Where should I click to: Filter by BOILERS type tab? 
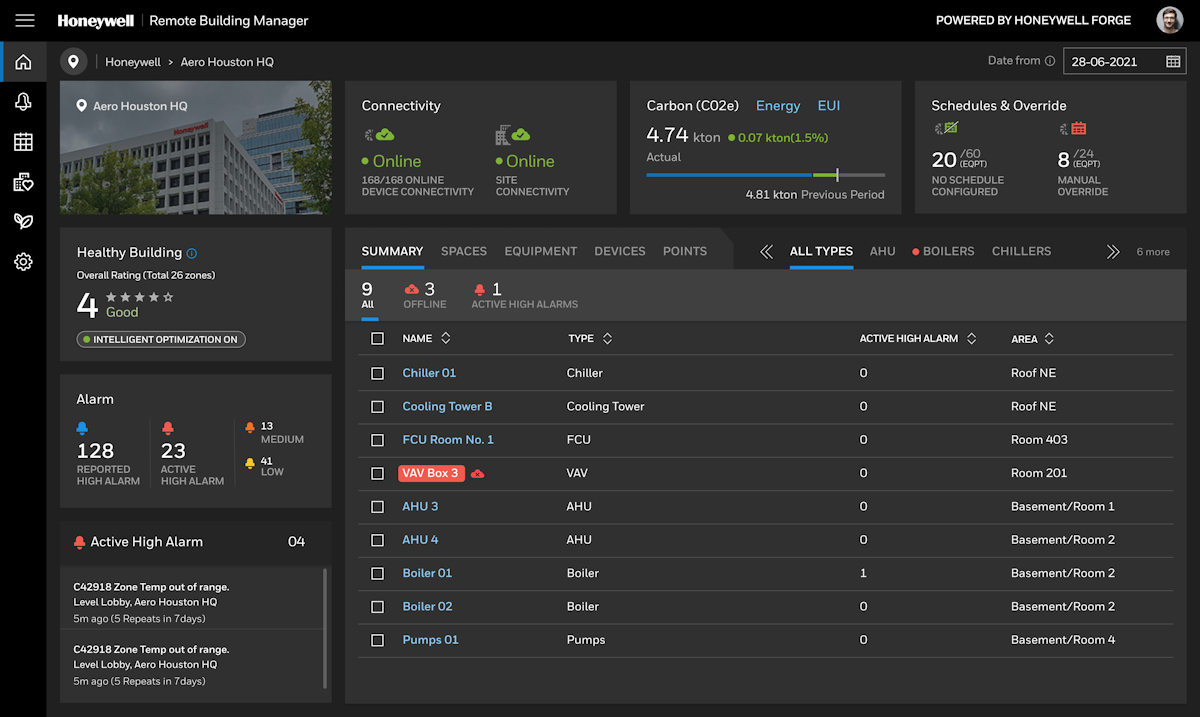[943, 251]
